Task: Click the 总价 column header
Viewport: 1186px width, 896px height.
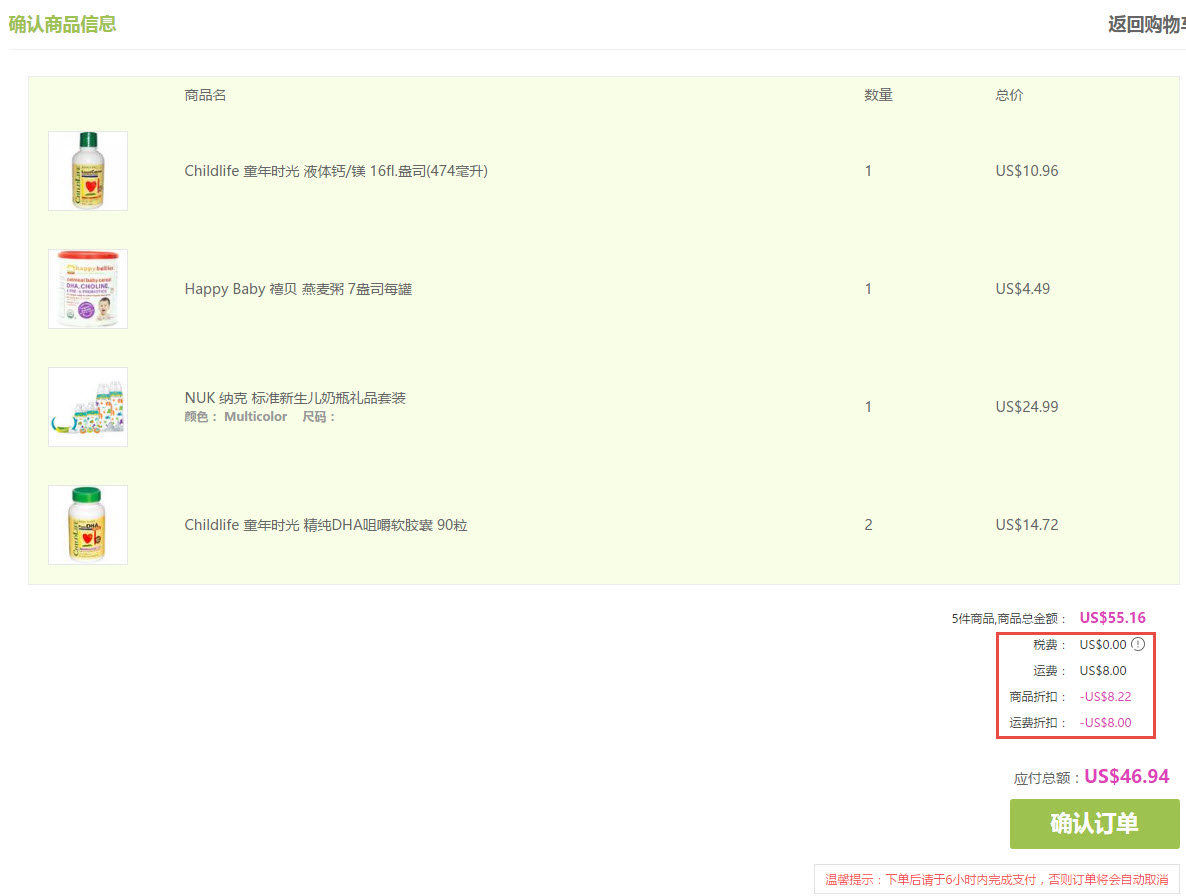Action: (x=1009, y=95)
